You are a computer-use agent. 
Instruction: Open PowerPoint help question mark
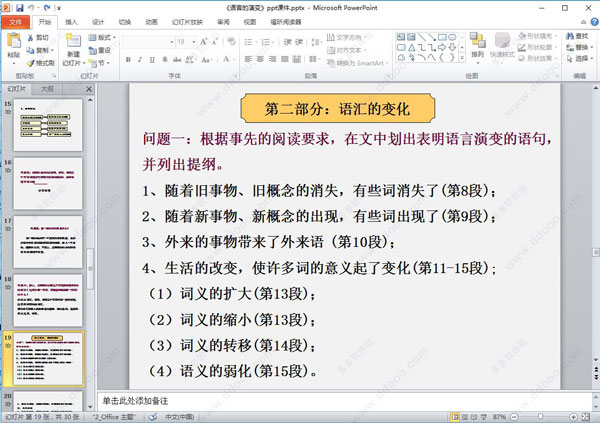click(x=594, y=22)
